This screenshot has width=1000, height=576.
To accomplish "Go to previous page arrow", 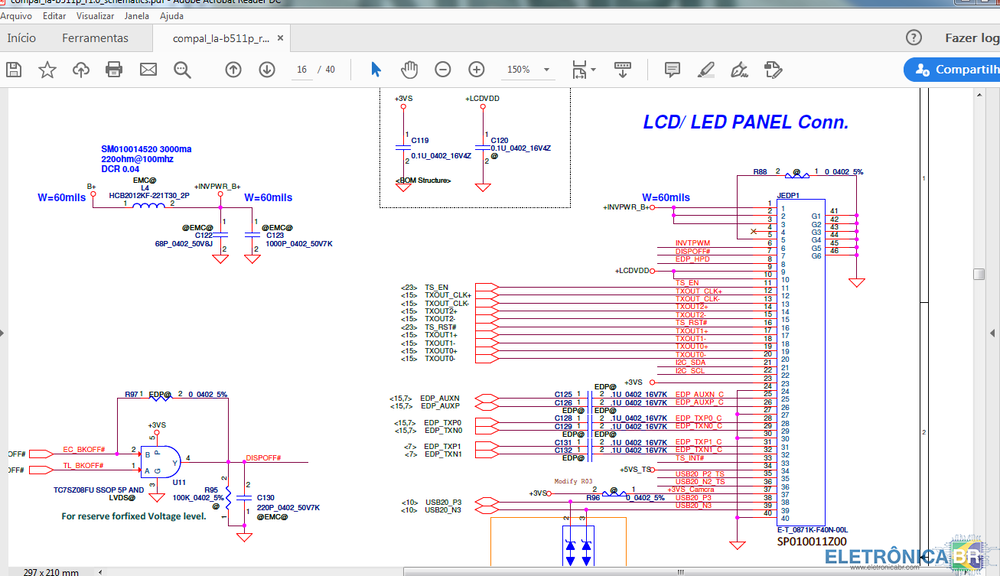I will click(233, 69).
